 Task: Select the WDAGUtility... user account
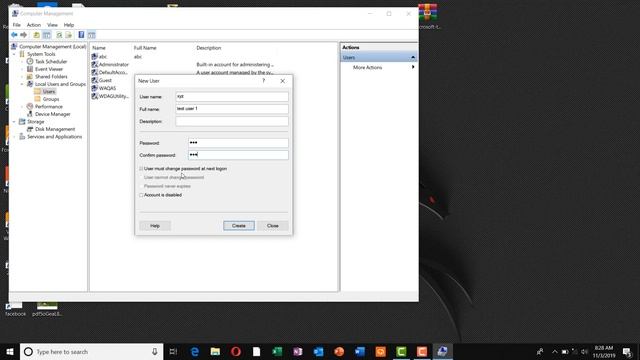click(114, 96)
